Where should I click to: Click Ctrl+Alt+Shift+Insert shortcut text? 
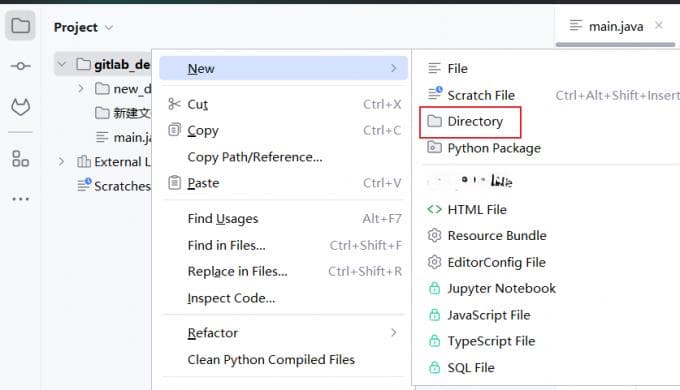[618, 95]
